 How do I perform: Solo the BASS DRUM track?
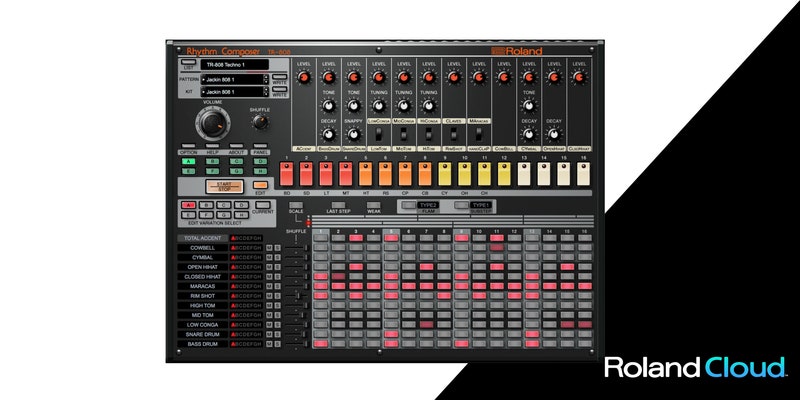click(x=275, y=343)
